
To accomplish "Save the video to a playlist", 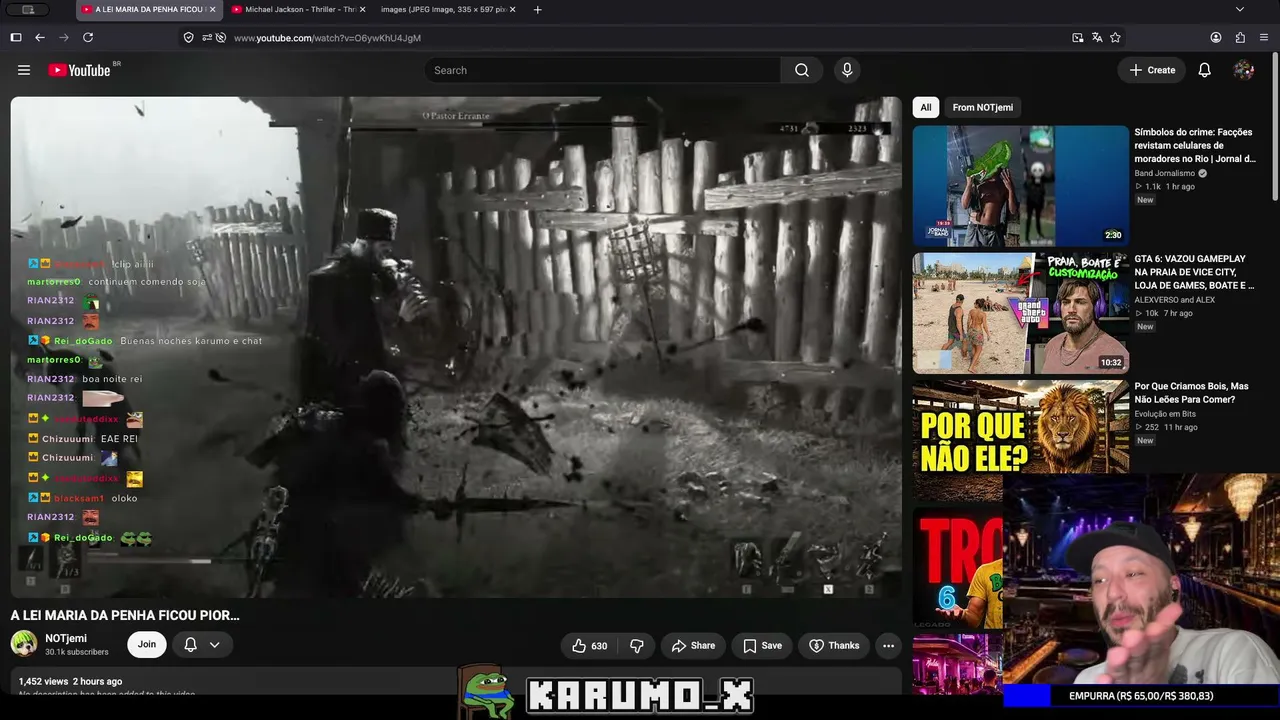I will coord(762,646).
